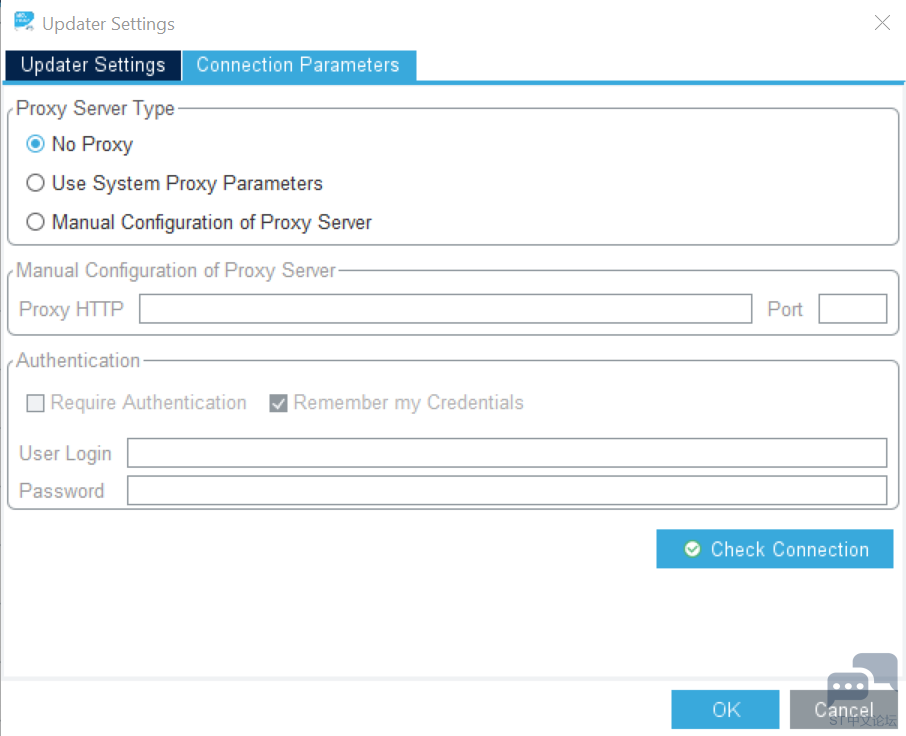Click into the Password field

click(x=507, y=490)
